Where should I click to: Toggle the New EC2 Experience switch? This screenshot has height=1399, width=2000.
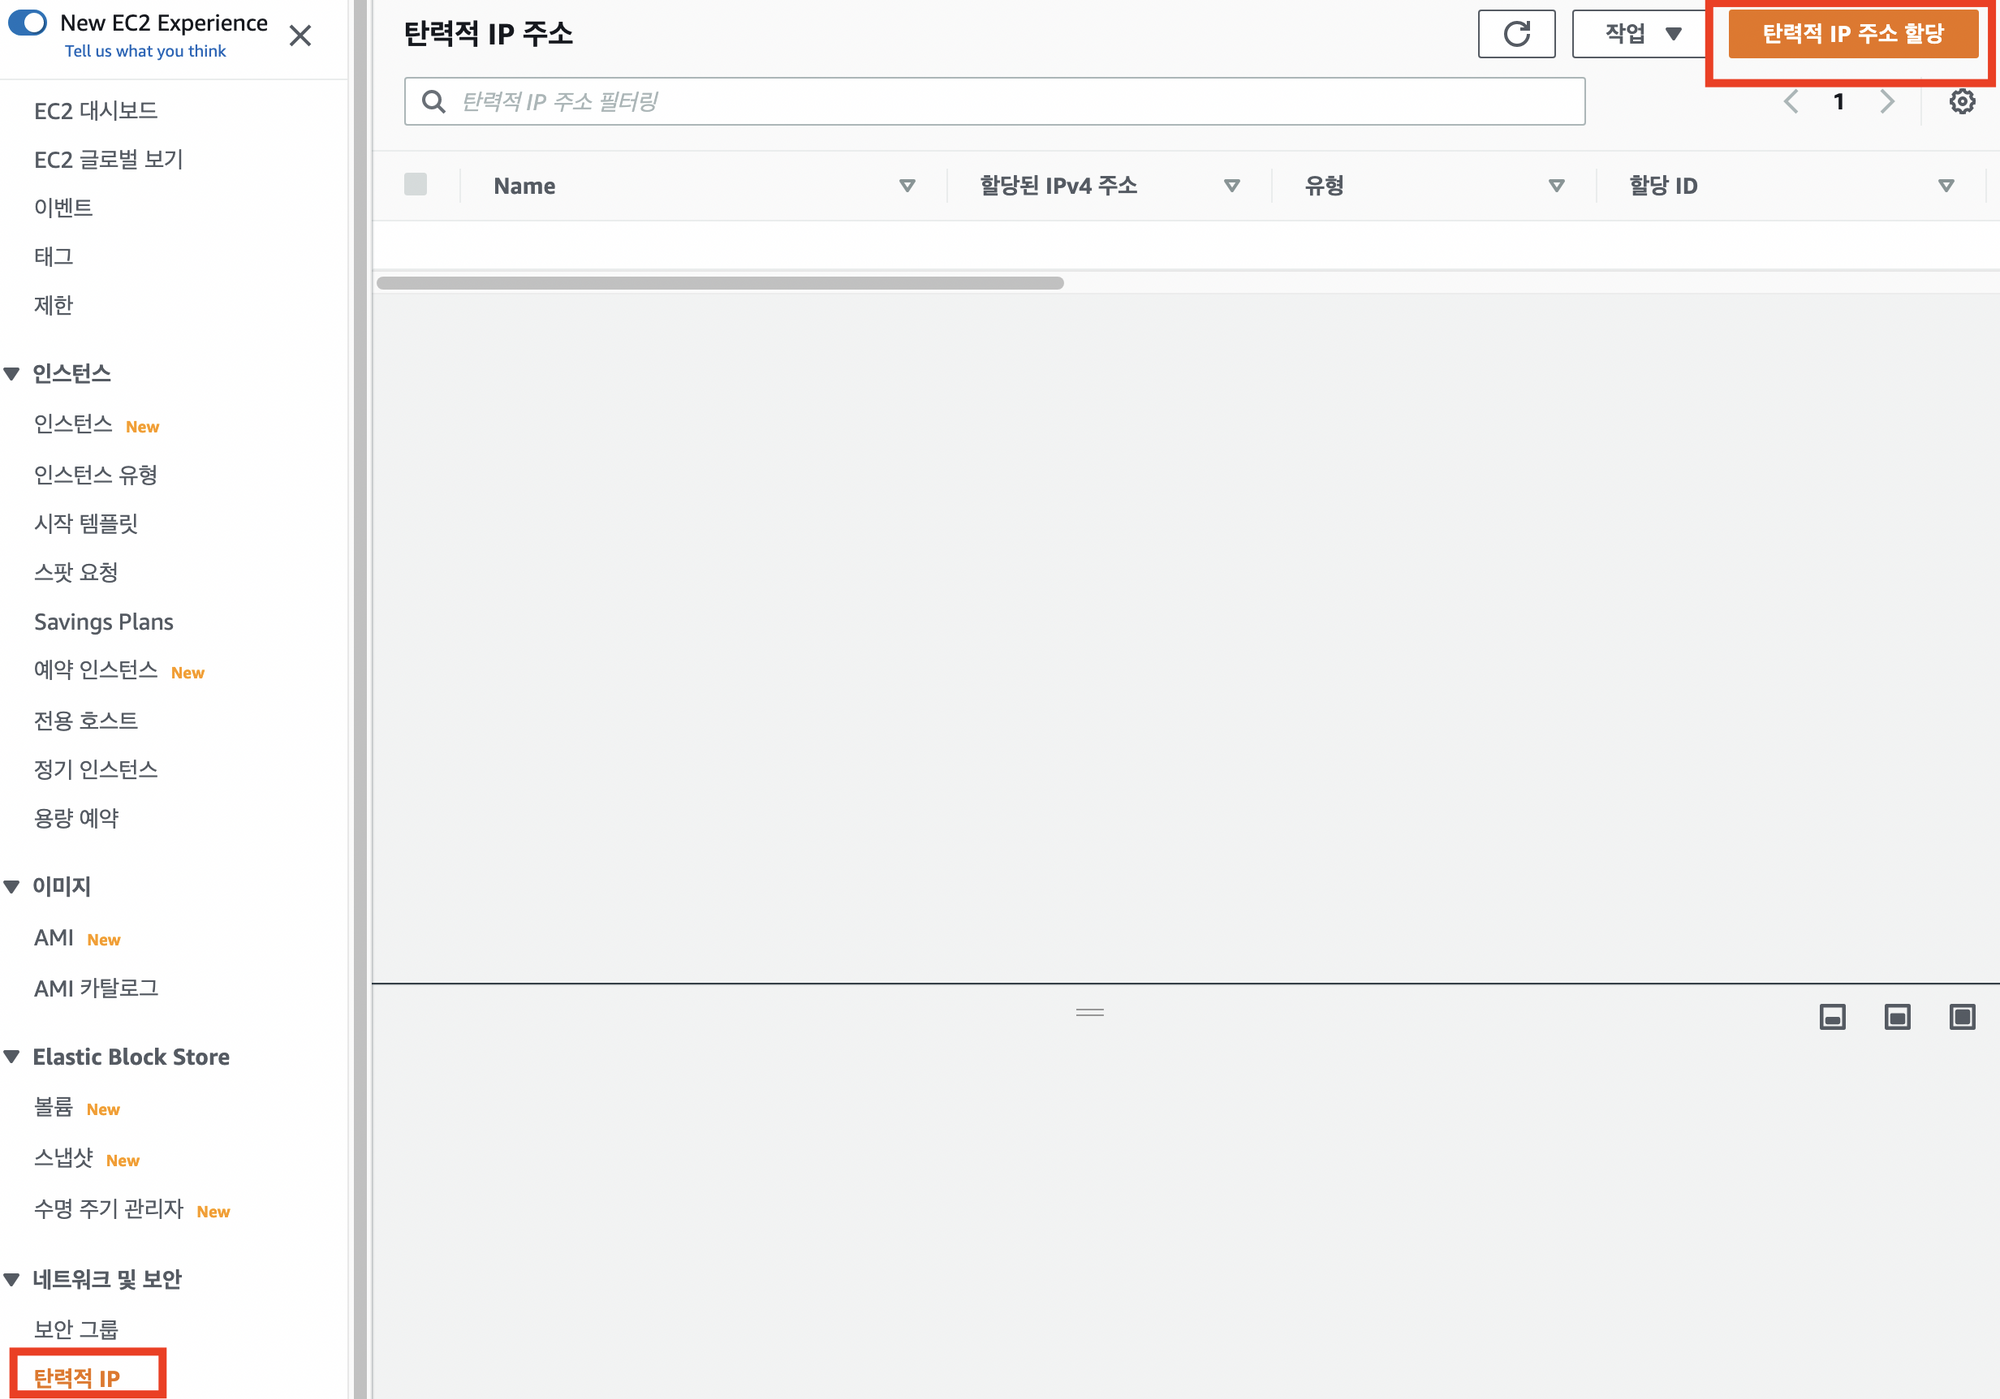click(28, 22)
